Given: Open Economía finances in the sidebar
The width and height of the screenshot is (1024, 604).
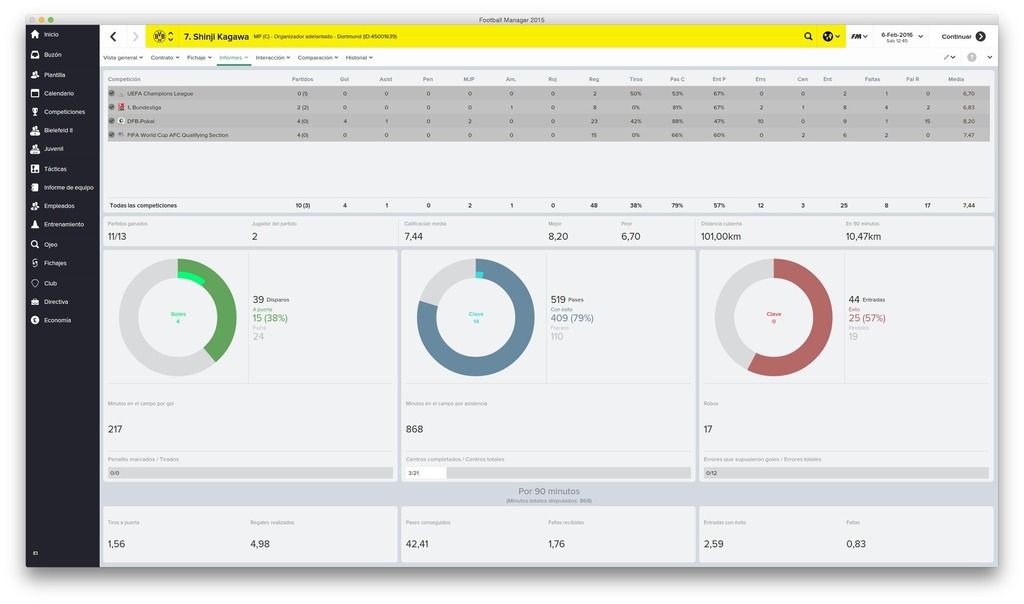Looking at the screenshot, I should (50, 320).
